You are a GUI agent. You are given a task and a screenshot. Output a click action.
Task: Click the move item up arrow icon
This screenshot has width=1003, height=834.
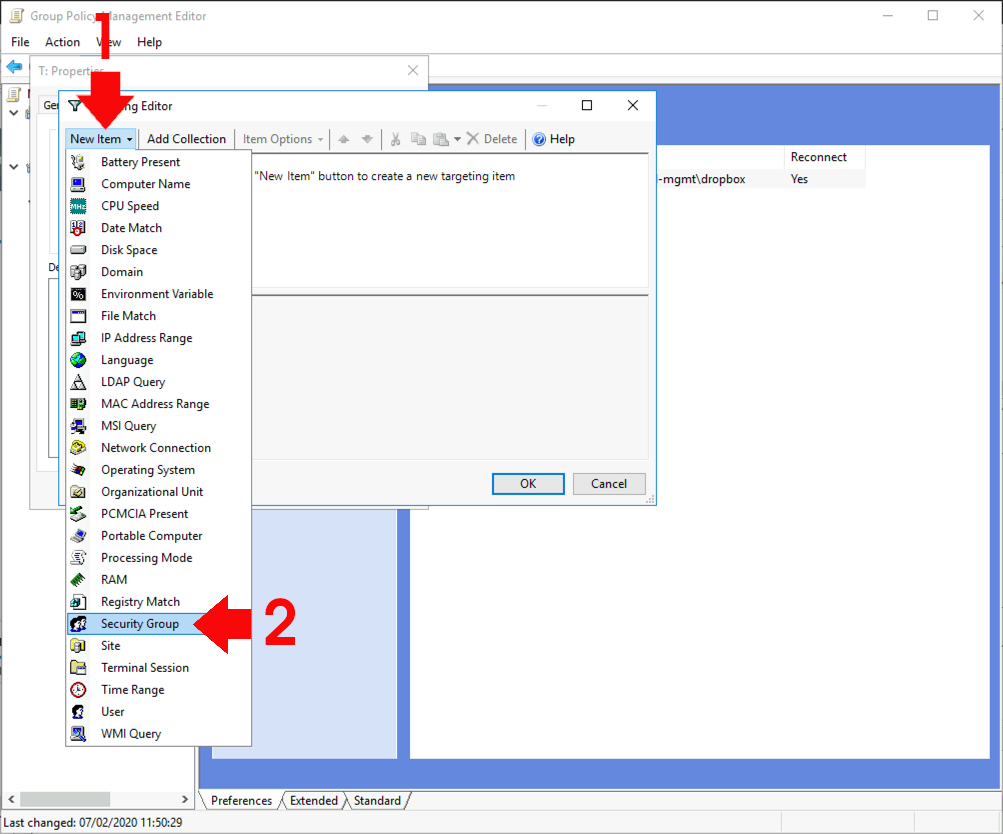[x=345, y=138]
